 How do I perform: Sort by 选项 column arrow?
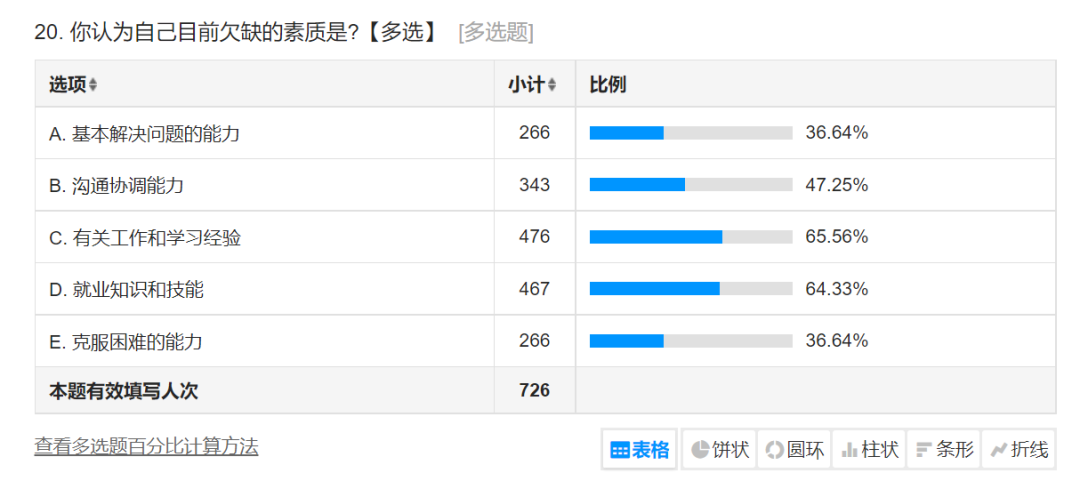click(x=93, y=86)
